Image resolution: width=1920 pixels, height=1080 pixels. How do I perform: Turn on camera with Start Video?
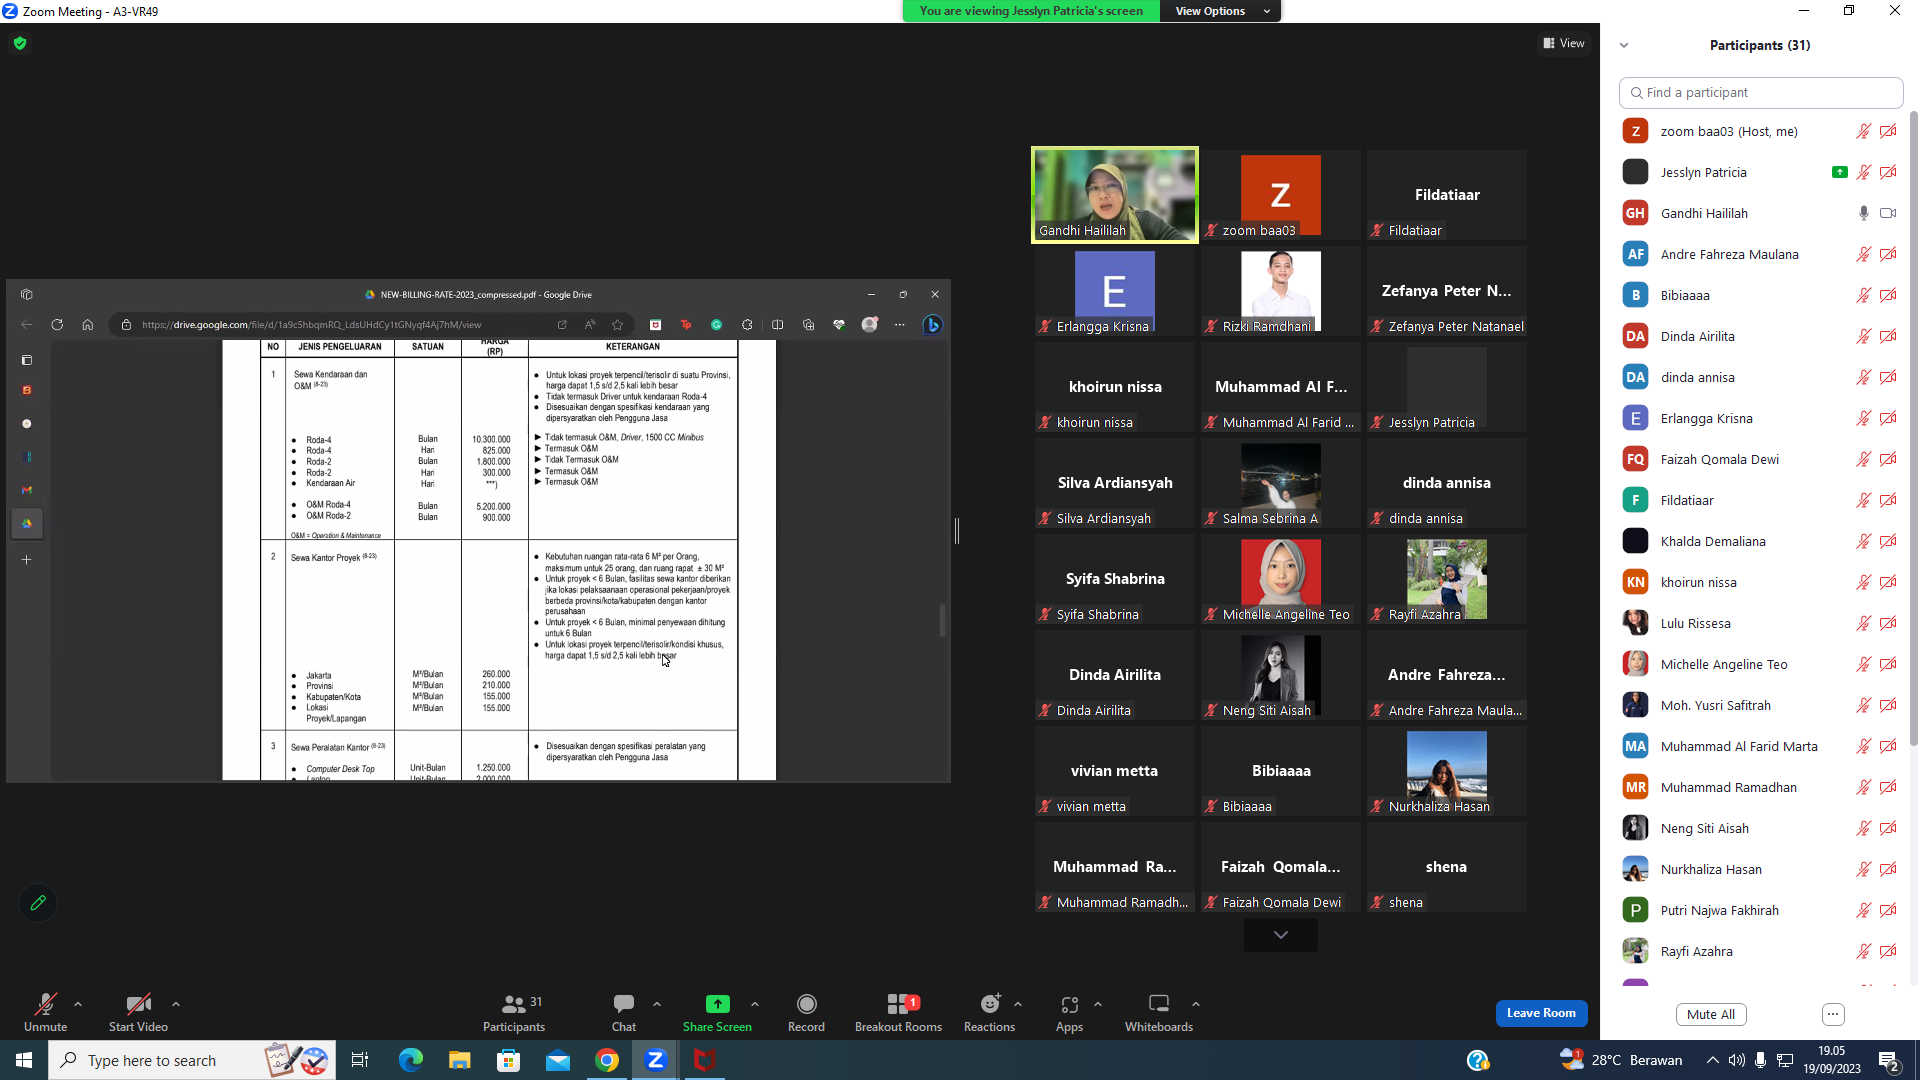click(138, 1012)
